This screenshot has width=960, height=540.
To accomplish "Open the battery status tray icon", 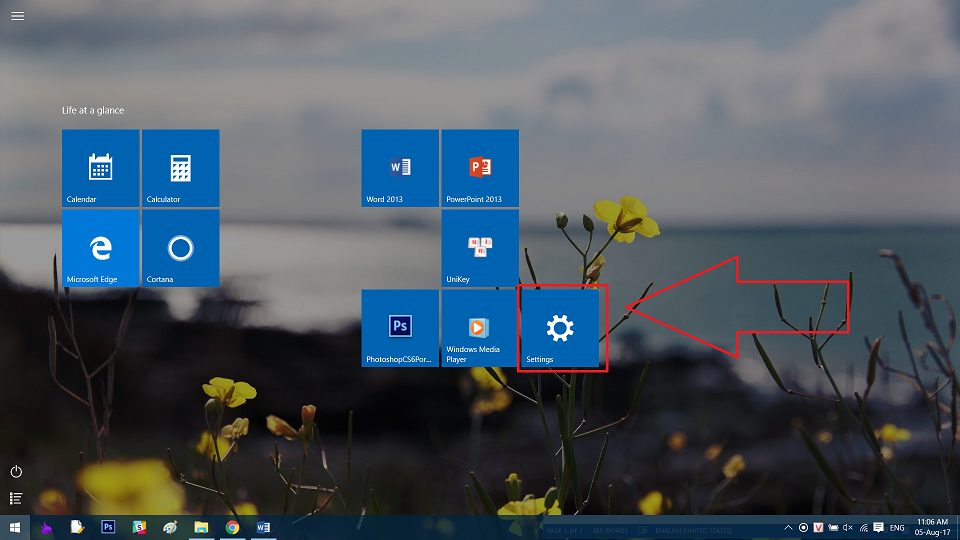I will [x=833, y=528].
